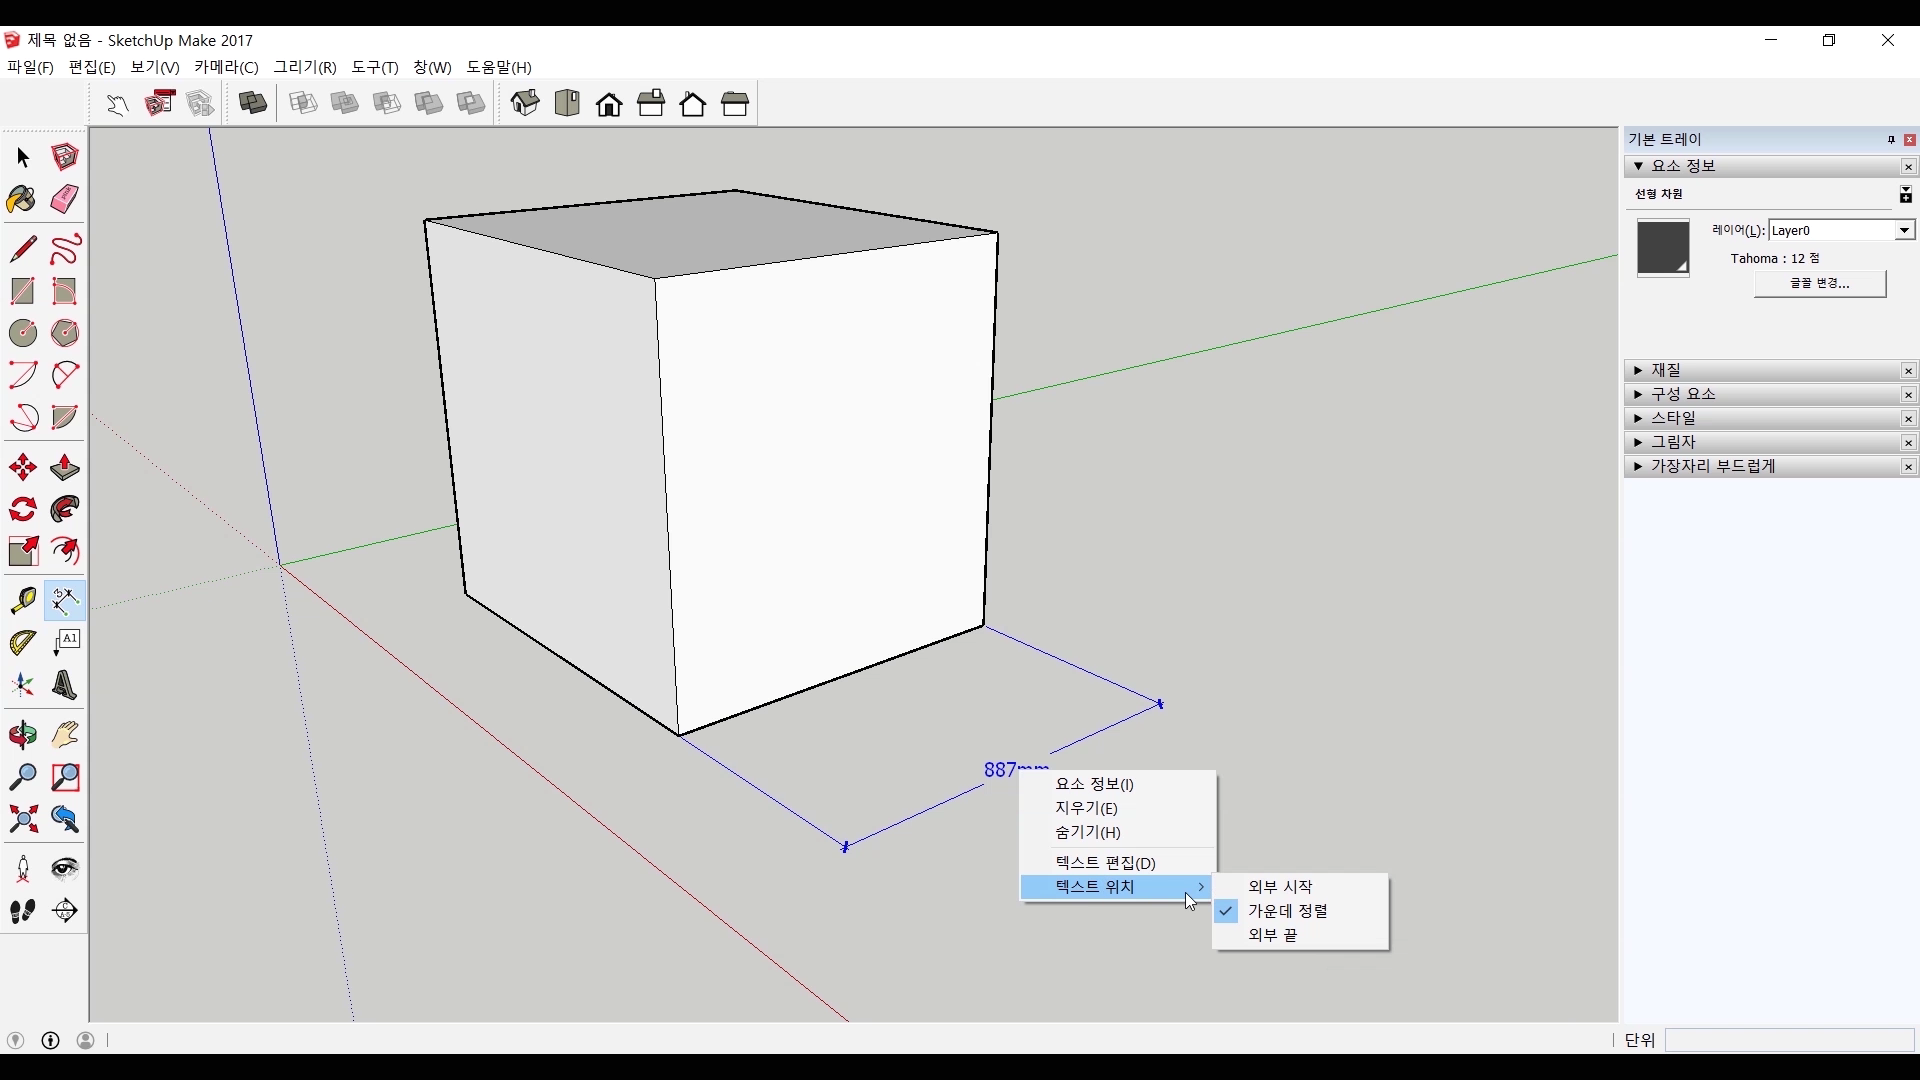
Task: Select the Orbit camera tool
Action: click(x=22, y=736)
